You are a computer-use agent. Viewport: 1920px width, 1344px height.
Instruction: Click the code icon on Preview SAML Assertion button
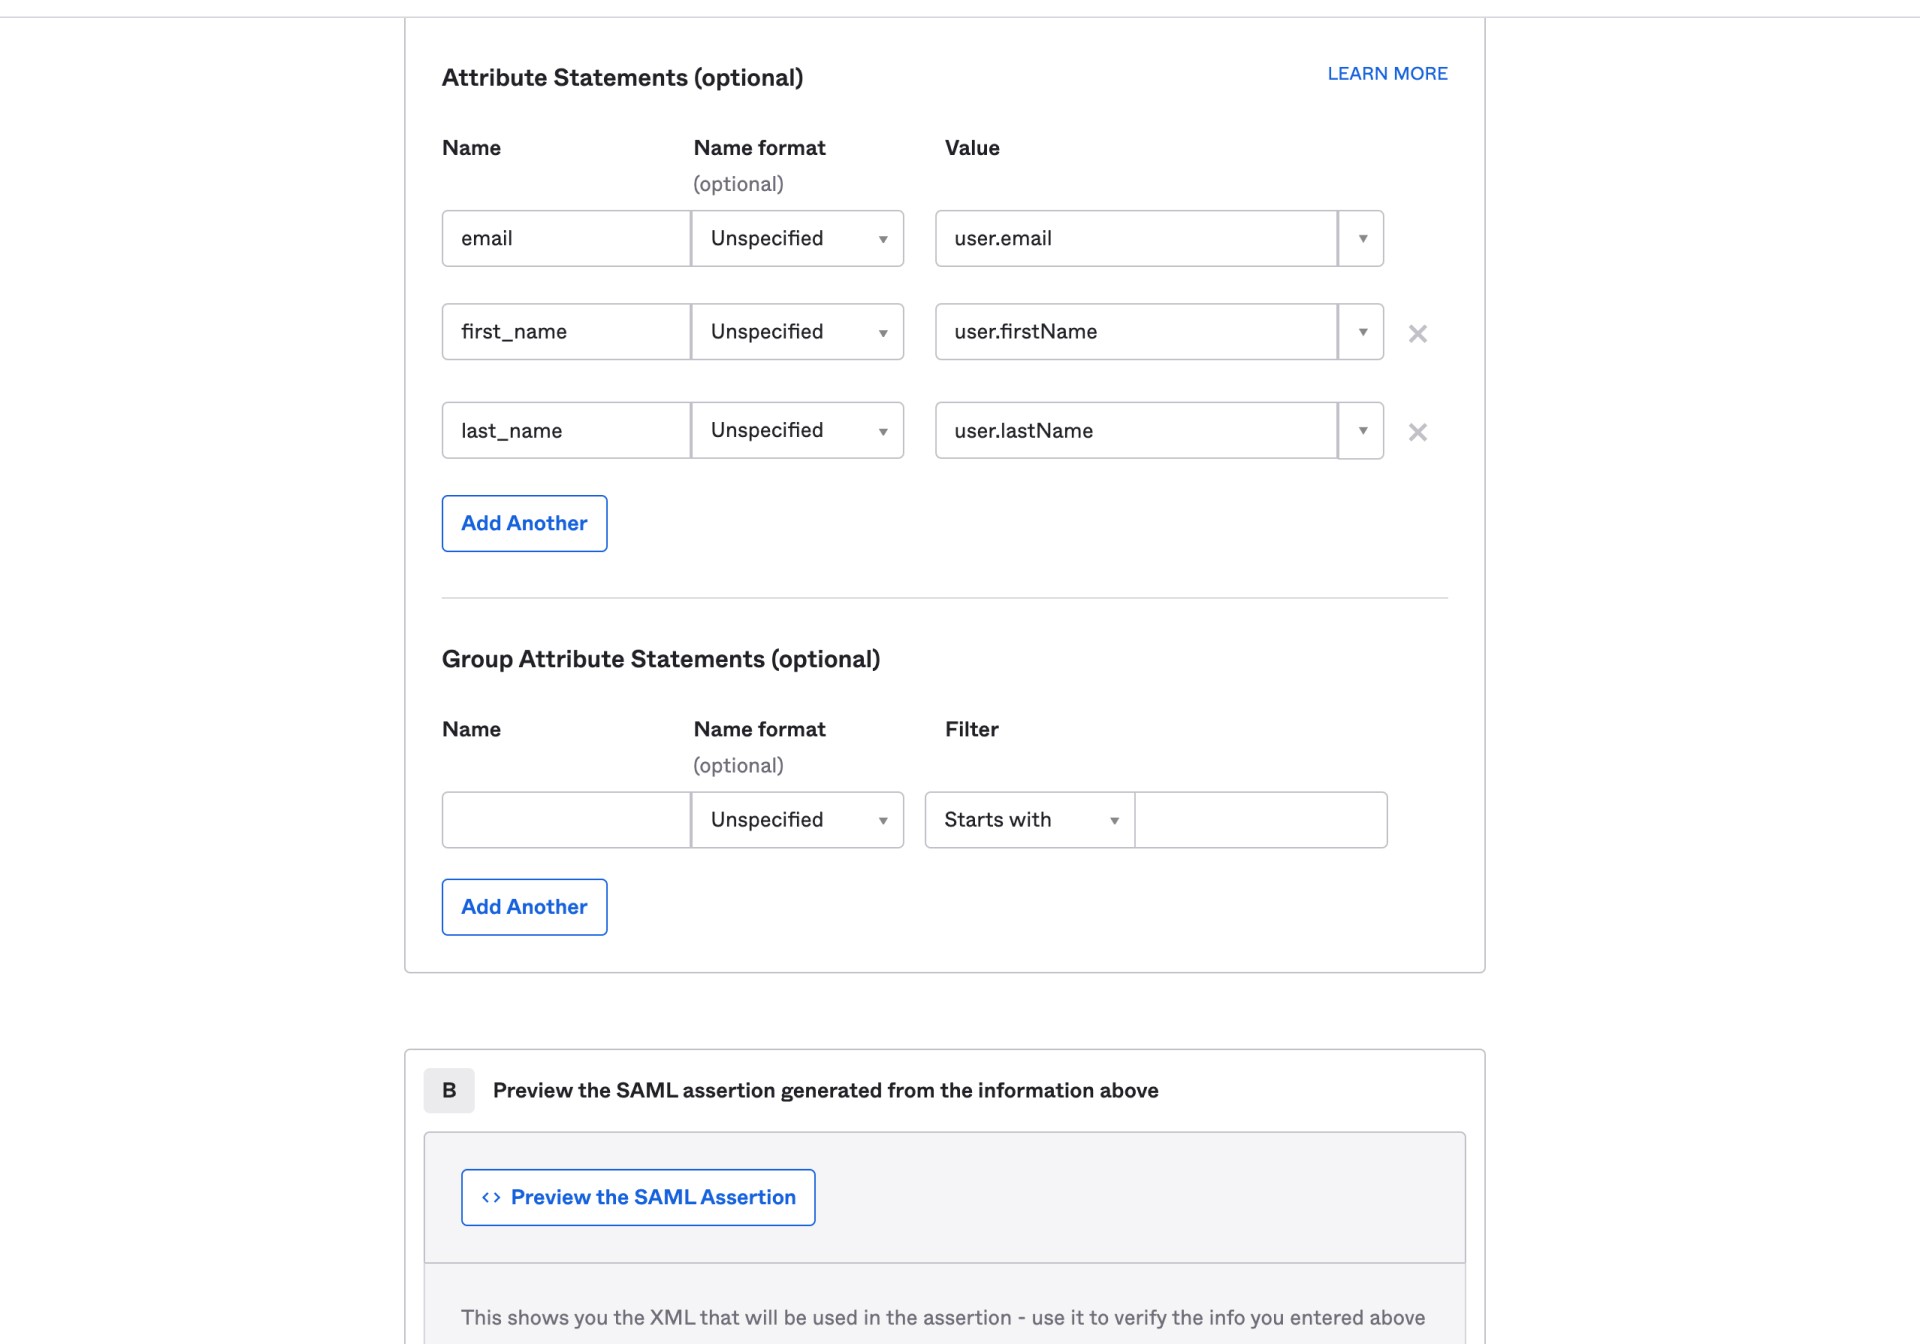pyautogui.click(x=491, y=1197)
